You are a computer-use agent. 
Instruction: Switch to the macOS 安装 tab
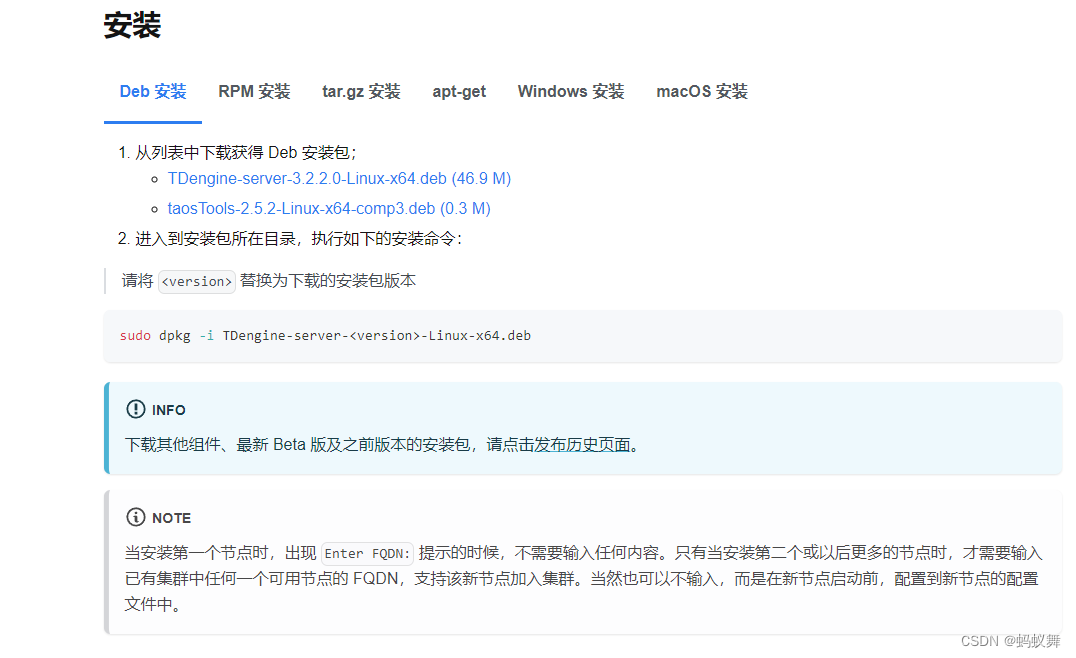tap(701, 91)
